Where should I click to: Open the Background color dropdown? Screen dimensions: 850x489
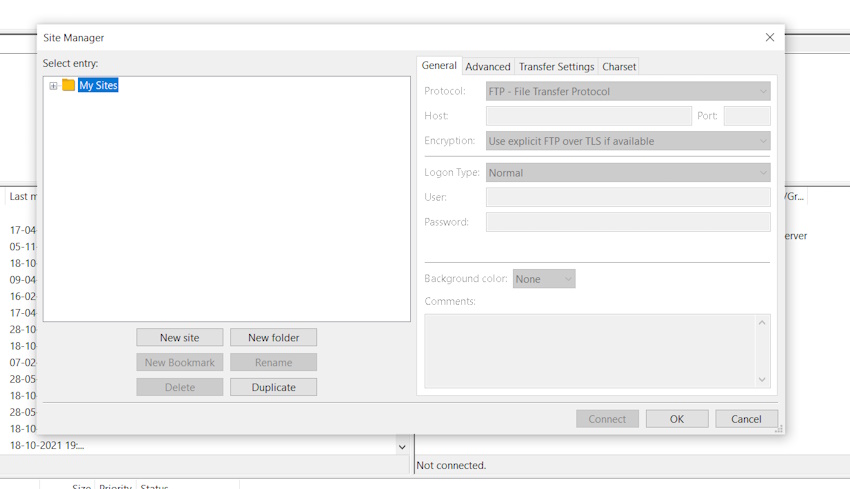point(544,279)
